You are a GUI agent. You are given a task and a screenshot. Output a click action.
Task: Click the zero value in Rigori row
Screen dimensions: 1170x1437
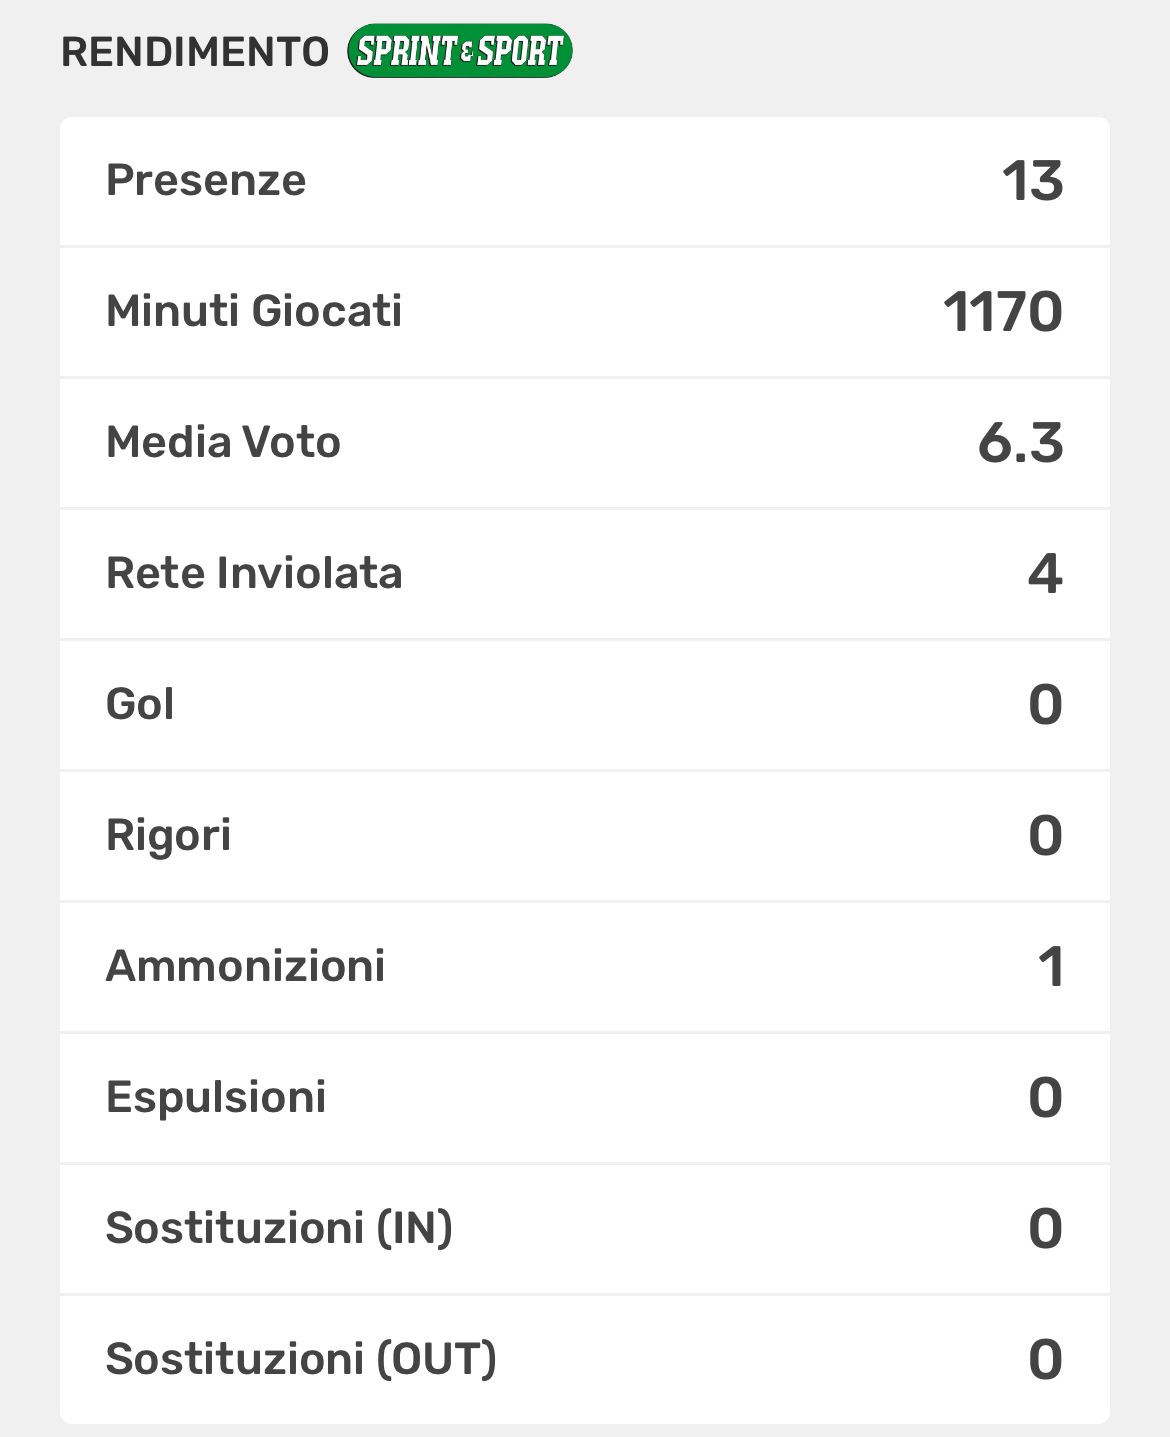1045,836
